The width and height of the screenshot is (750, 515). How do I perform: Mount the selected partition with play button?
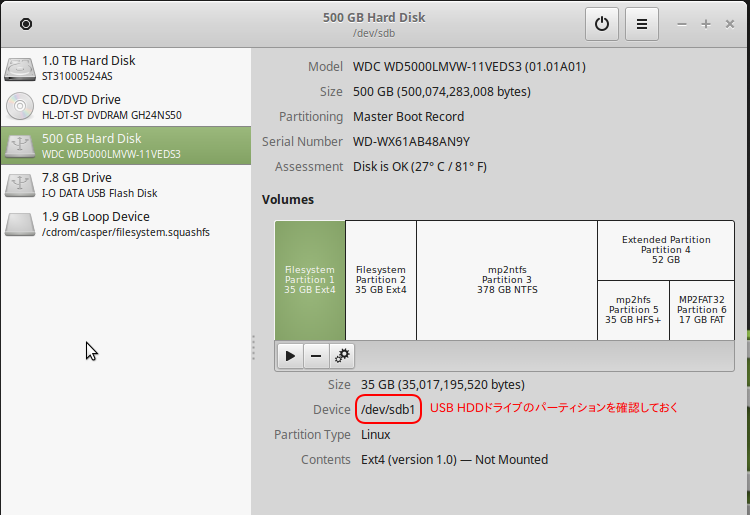coord(290,355)
